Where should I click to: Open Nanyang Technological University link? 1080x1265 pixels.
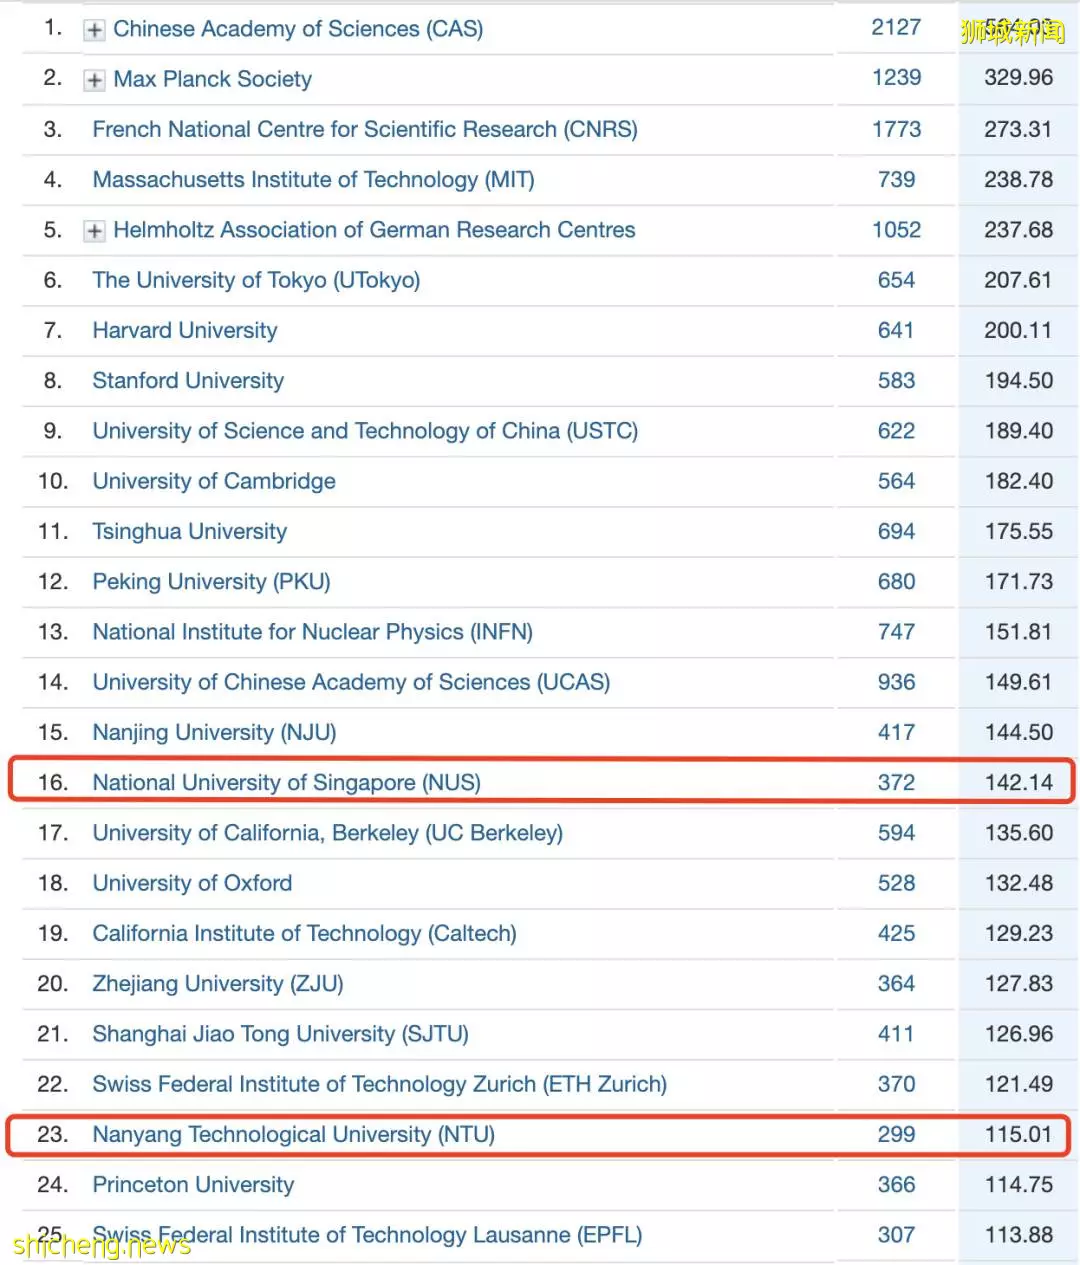click(294, 1134)
